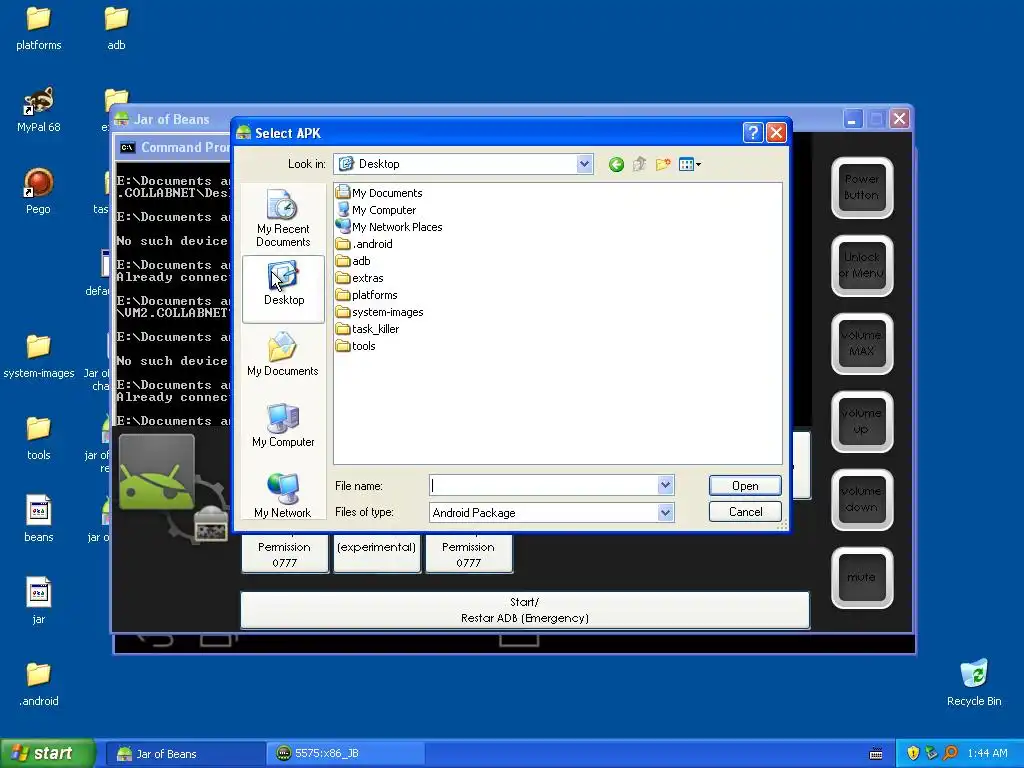Viewport: 1024px width, 768px height.
Task: Click the tray icon left of the magnifier
Action: 932,754
